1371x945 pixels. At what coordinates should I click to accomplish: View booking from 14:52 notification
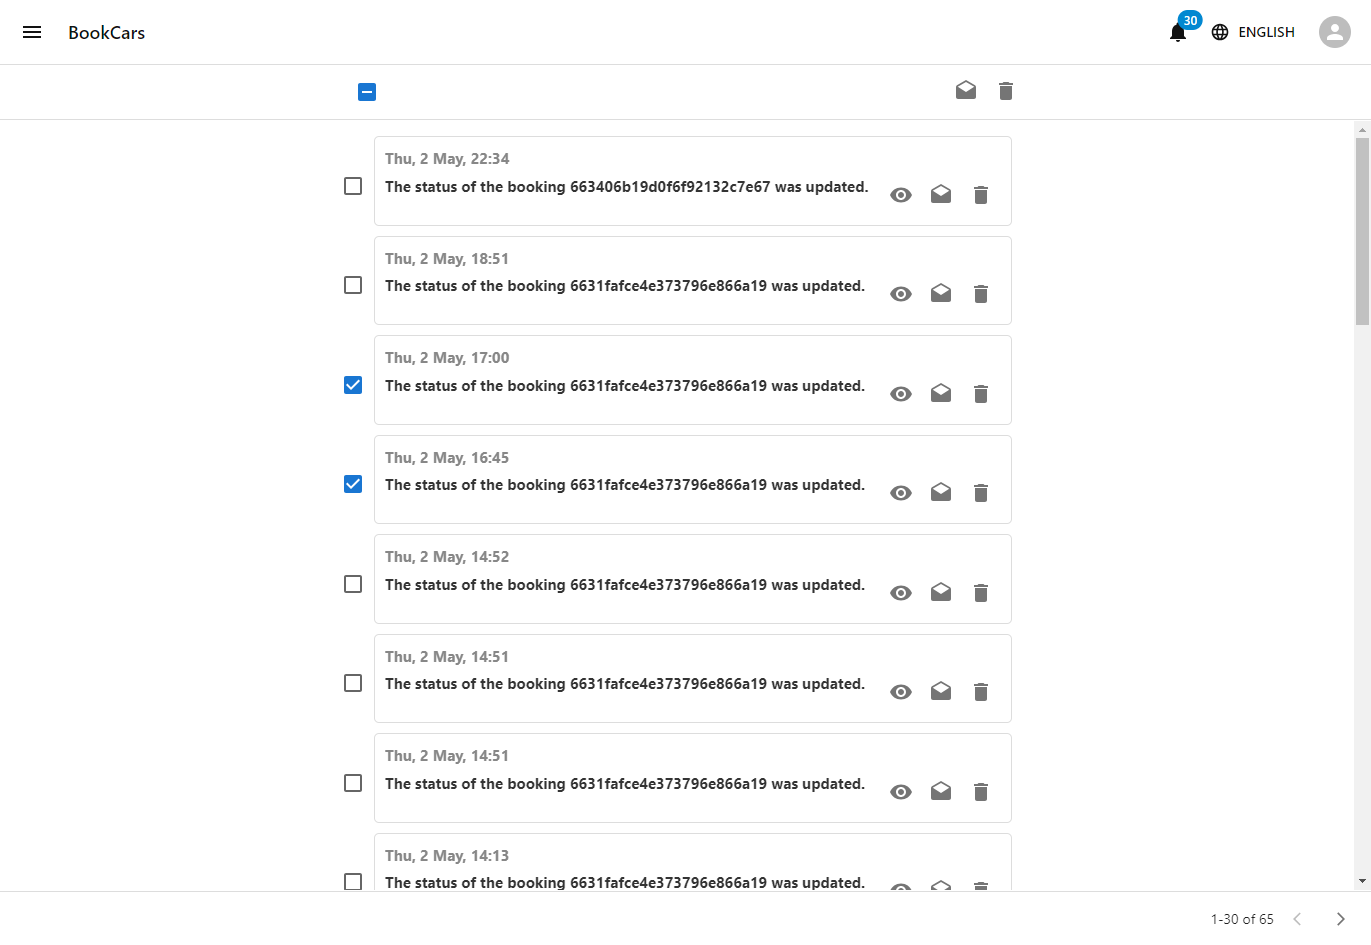[x=901, y=593]
